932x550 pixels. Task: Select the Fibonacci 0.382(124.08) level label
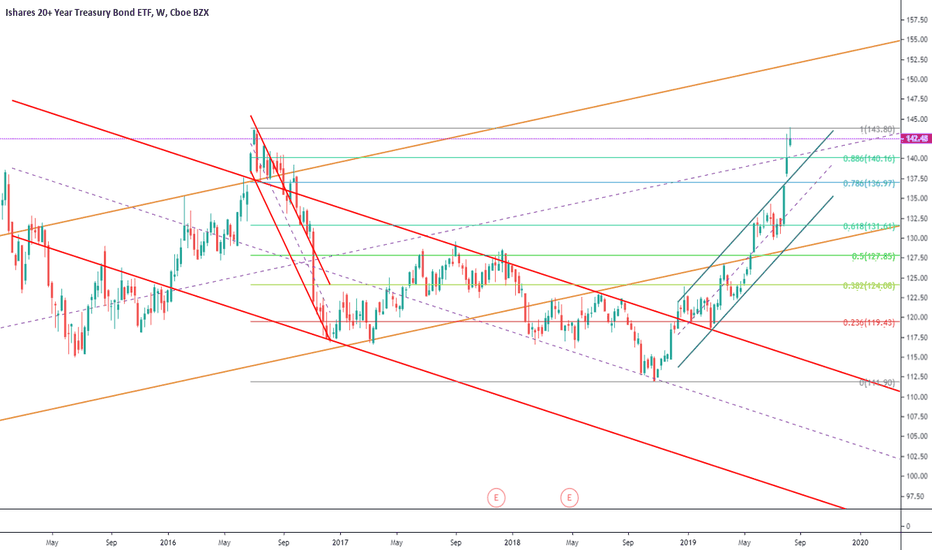pos(869,285)
